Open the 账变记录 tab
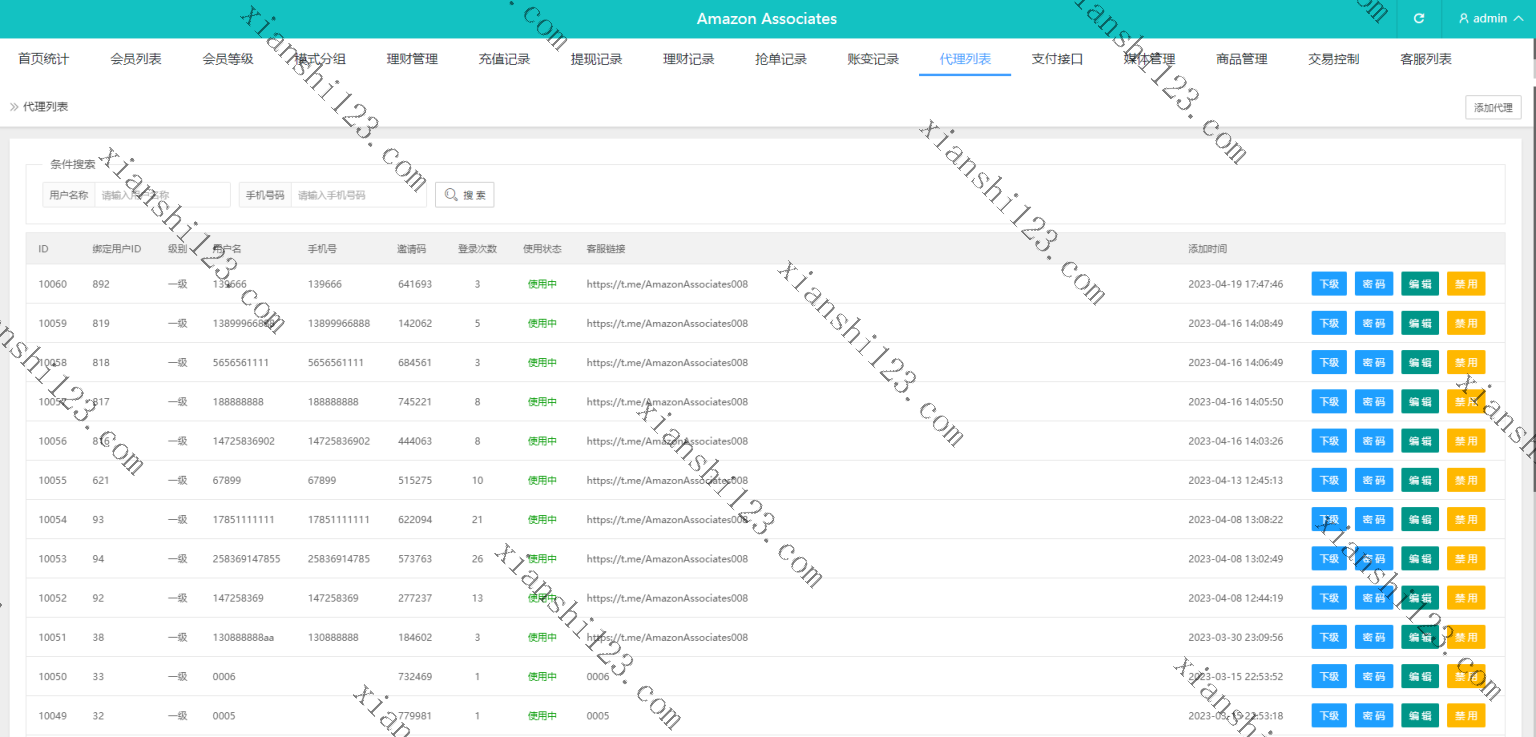 (873, 59)
